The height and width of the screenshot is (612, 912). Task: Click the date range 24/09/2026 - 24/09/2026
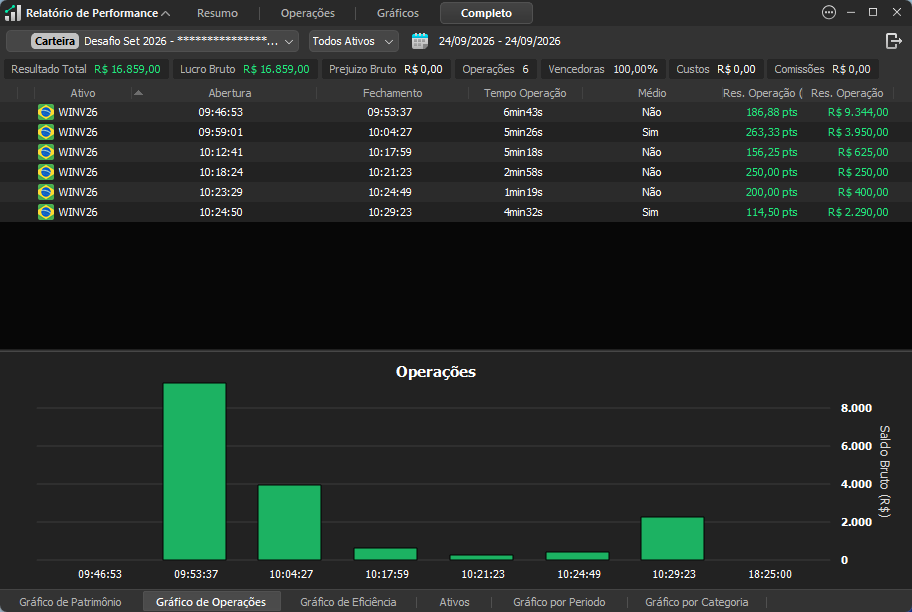click(500, 41)
